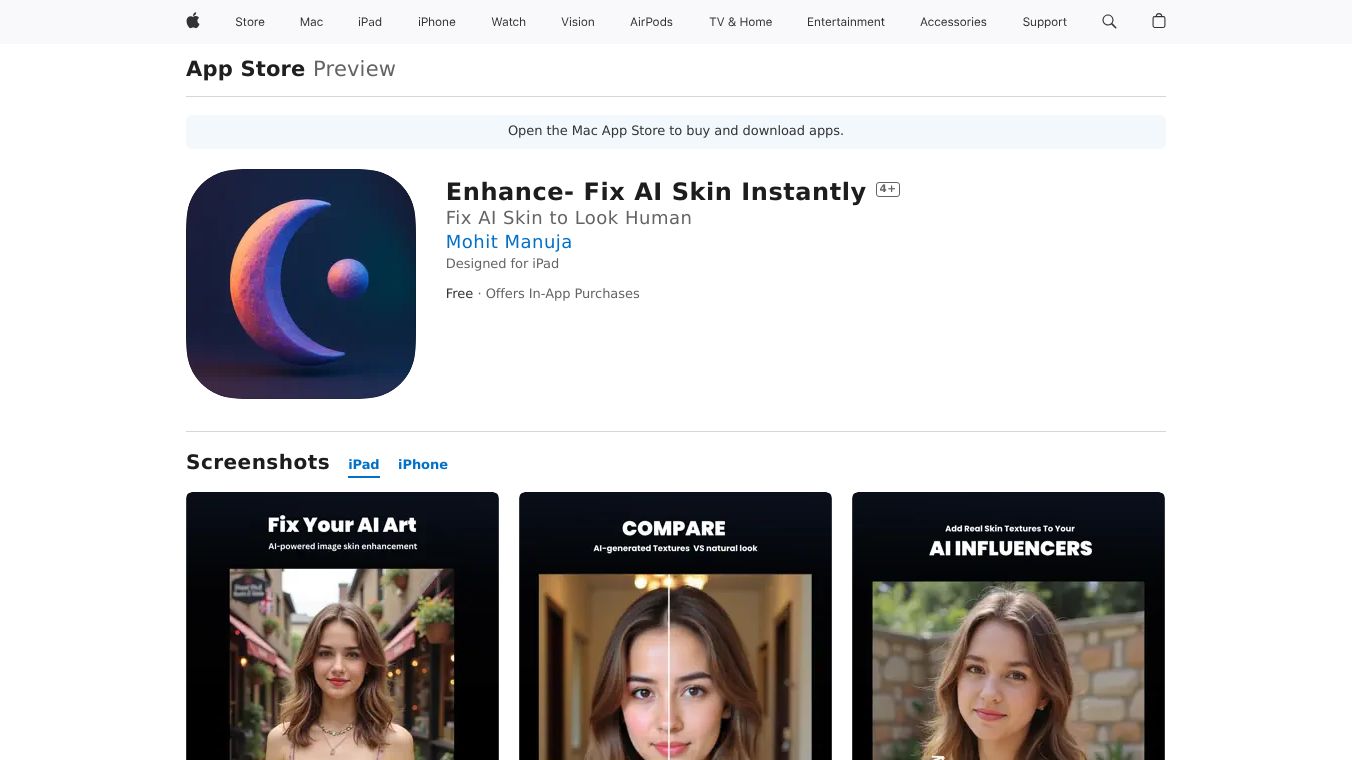Open the Accessories menu
The height and width of the screenshot is (760, 1352).
(x=953, y=22)
